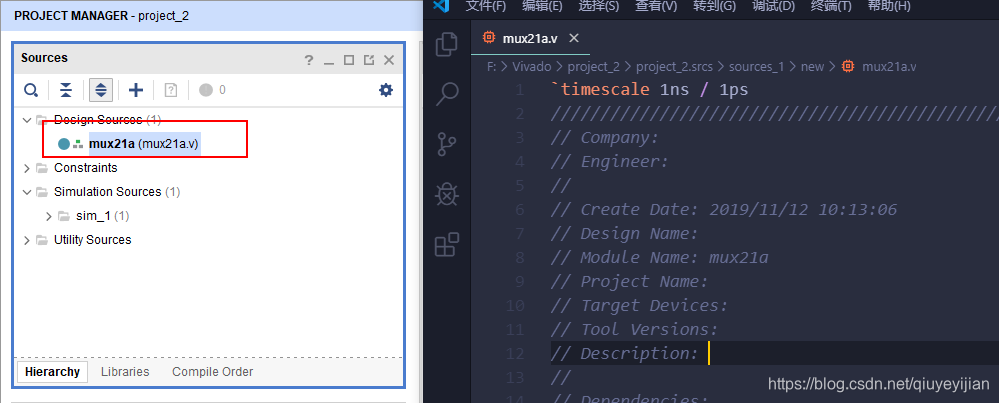Expand the Constraints folder
The height and width of the screenshot is (403, 999).
click(x=27, y=168)
